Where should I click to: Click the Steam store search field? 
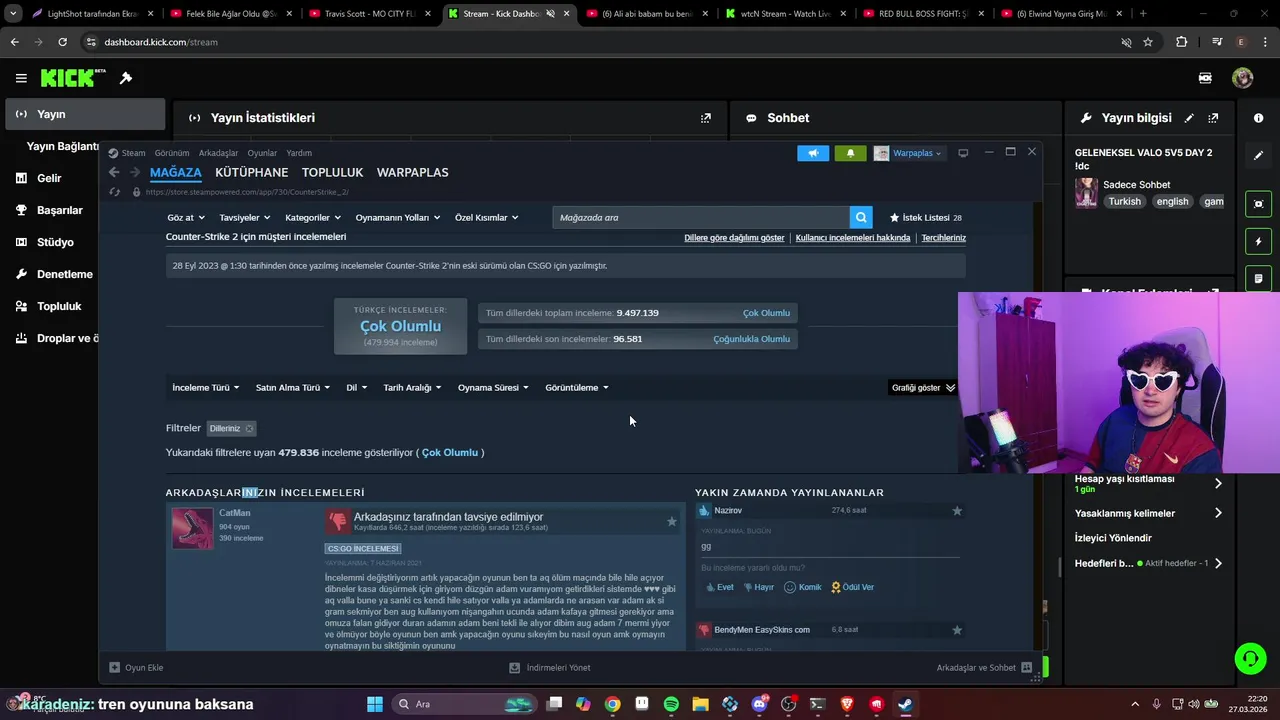701,217
